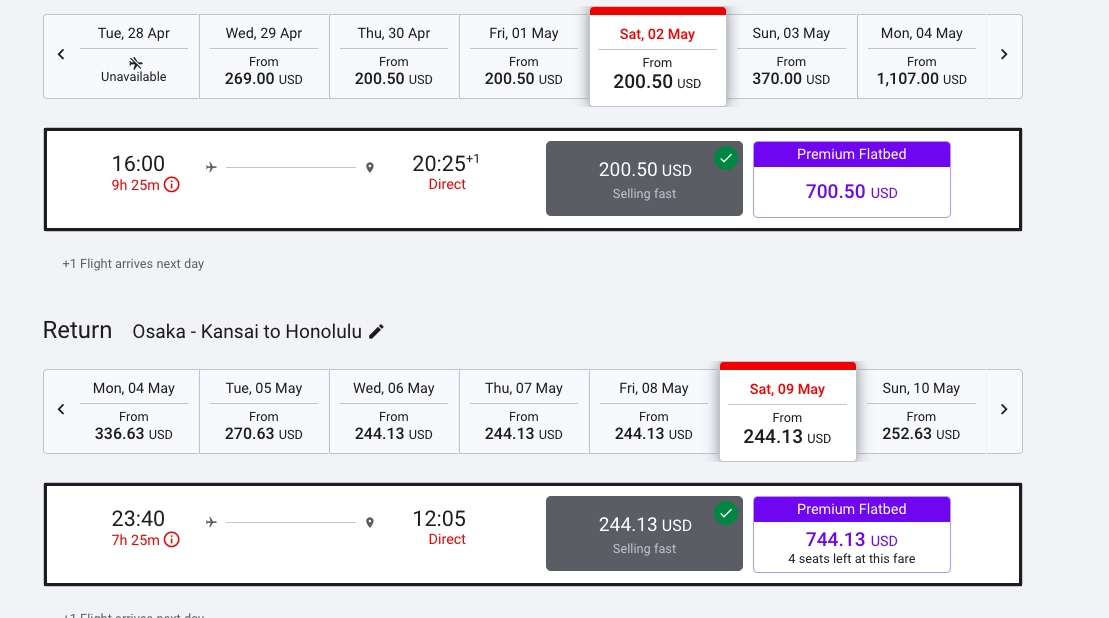Select Sun, 03 May departure date tab
Screen dimensions: 1109x618
[791, 57]
